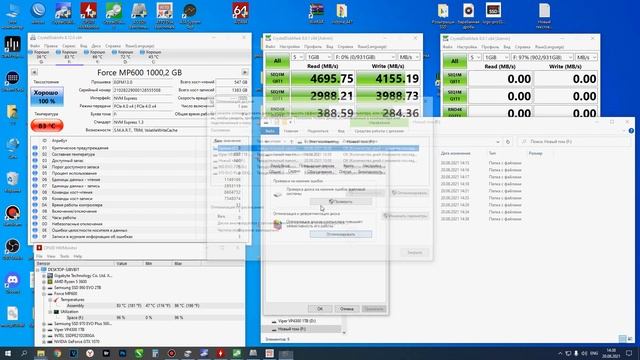Open Диск menu in CrystalDiskInfo
640x360 pixels.
tap(96, 46)
